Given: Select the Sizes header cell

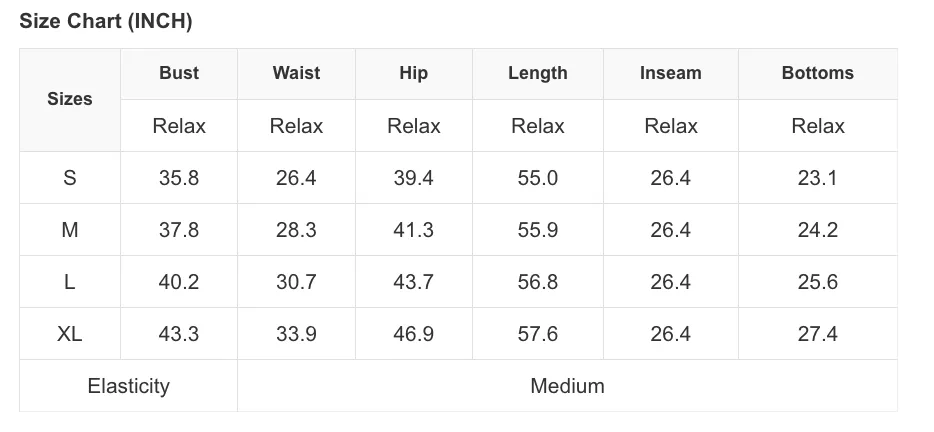Looking at the screenshot, I should 70,100.
